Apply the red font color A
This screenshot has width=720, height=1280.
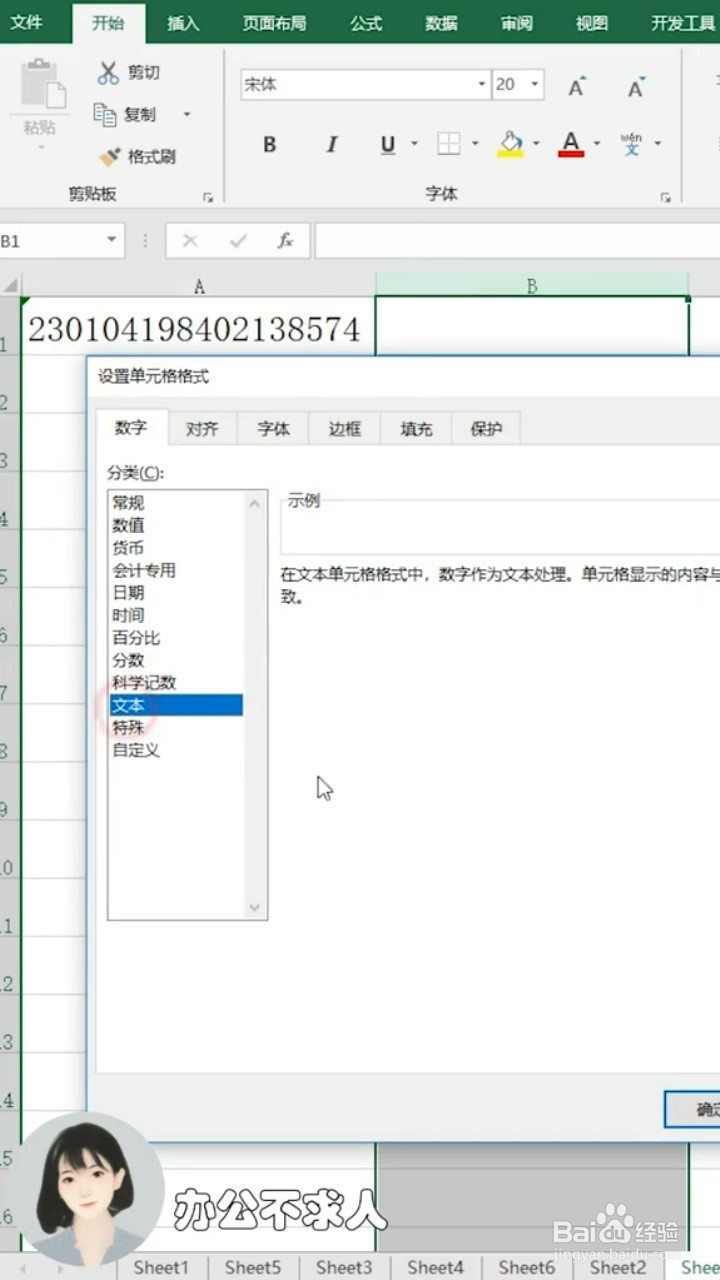[x=571, y=144]
